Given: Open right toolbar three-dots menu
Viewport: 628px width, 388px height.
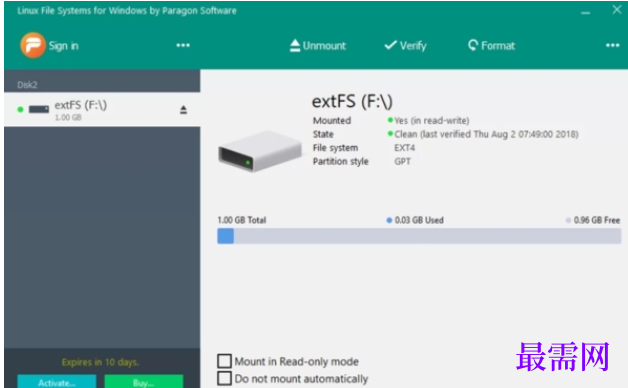Looking at the screenshot, I should point(612,45).
